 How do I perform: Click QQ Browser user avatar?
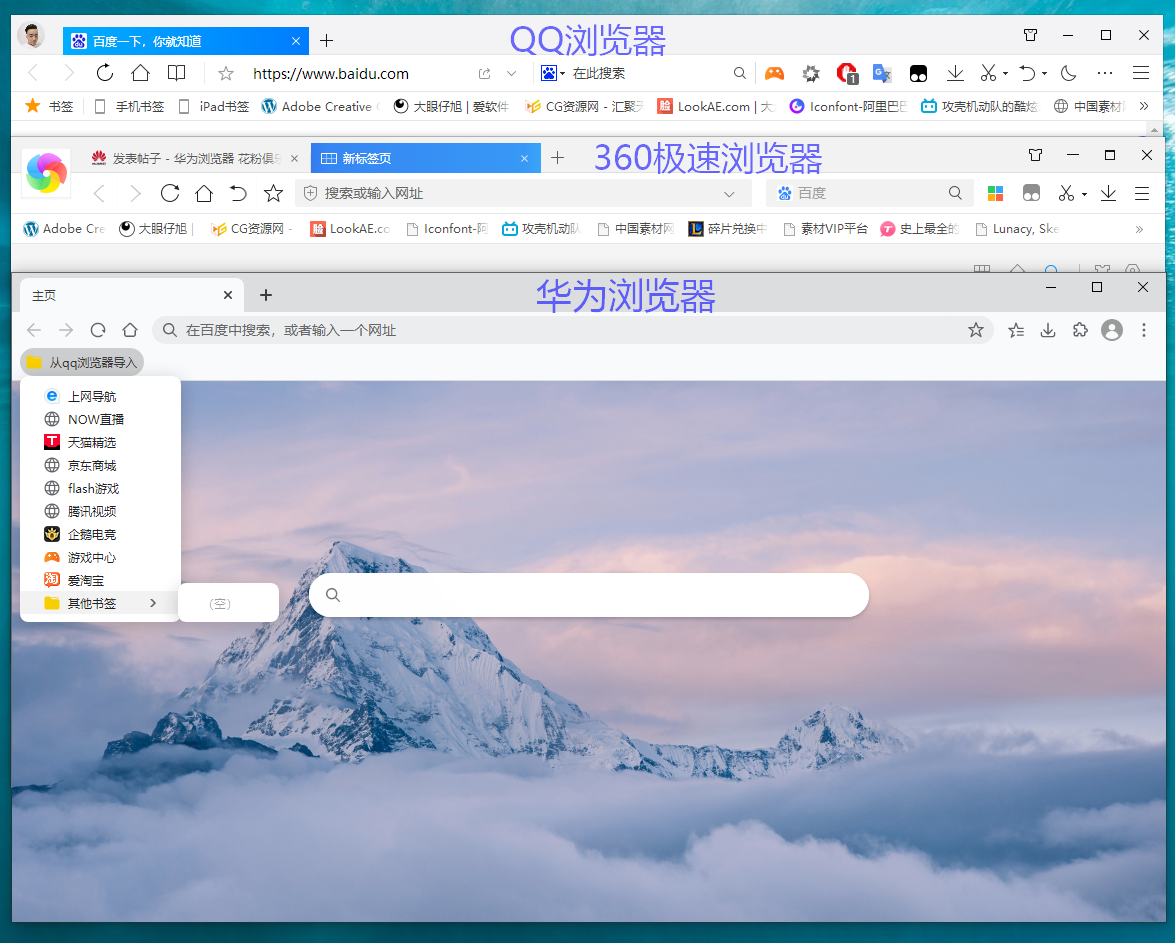pos(31,35)
